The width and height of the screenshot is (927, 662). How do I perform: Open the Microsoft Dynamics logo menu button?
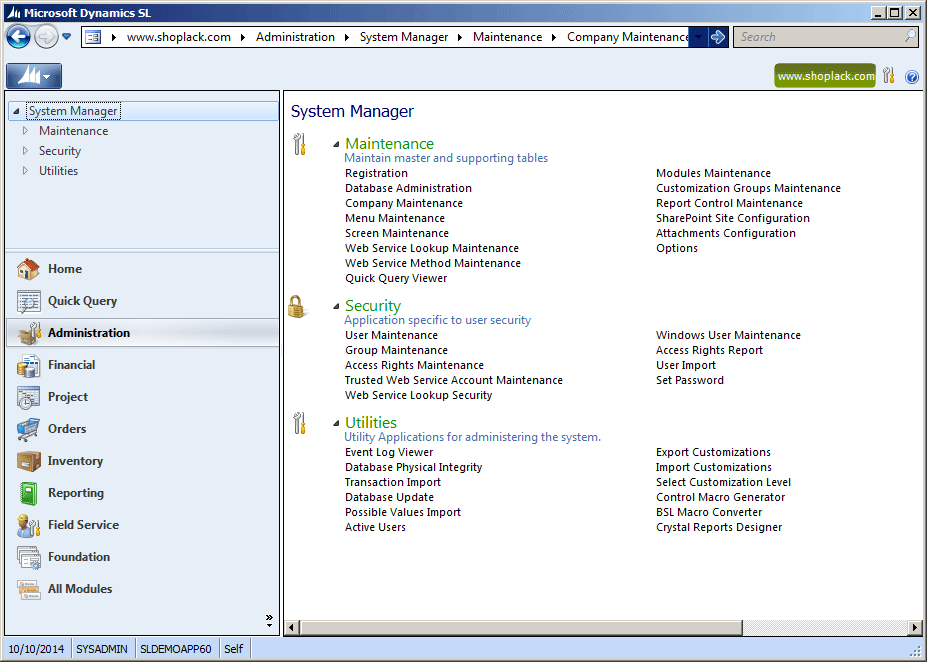[34, 76]
